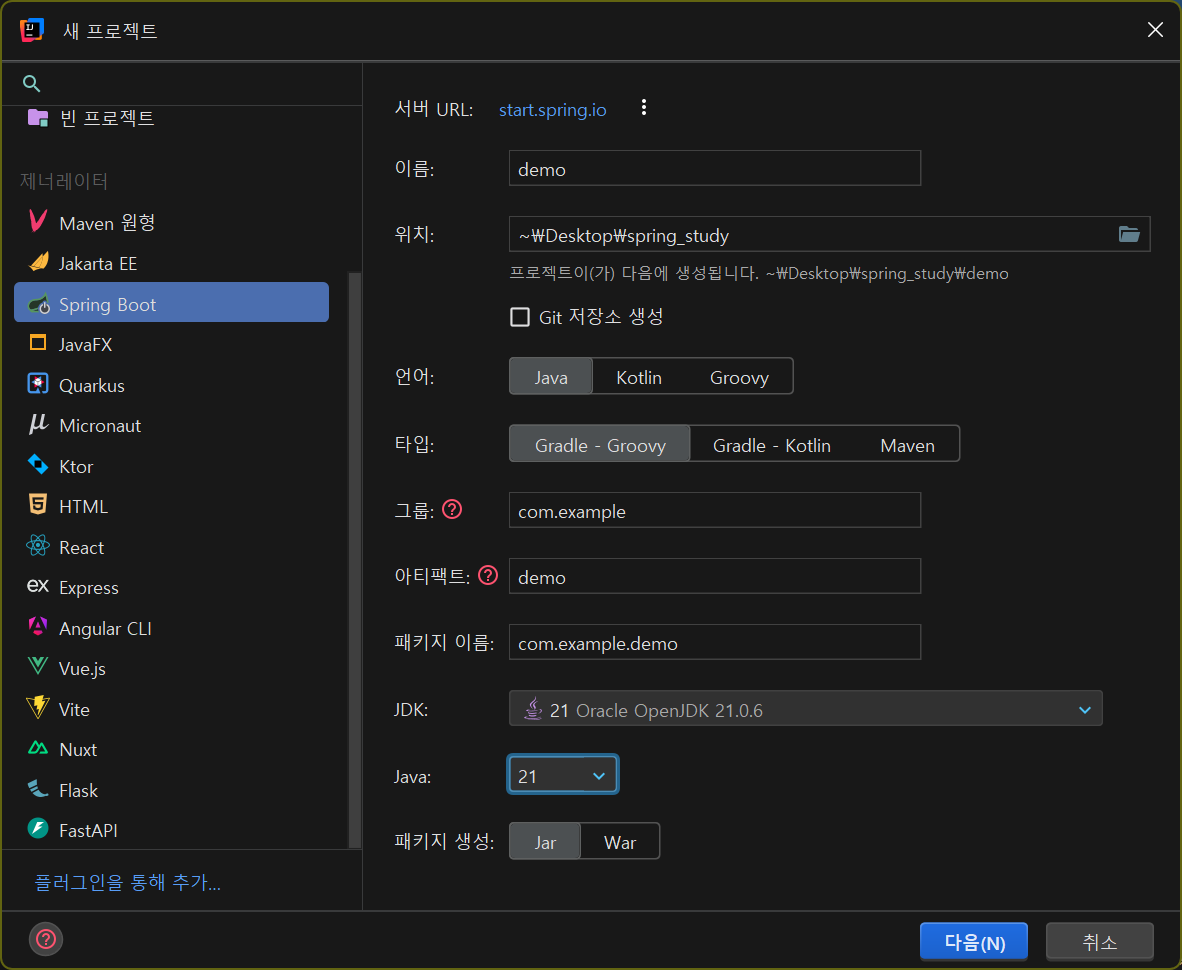Image resolution: width=1182 pixels, height=970 pixels.
Task: Click the HTML5 shield icon
Action: (38, 505)
